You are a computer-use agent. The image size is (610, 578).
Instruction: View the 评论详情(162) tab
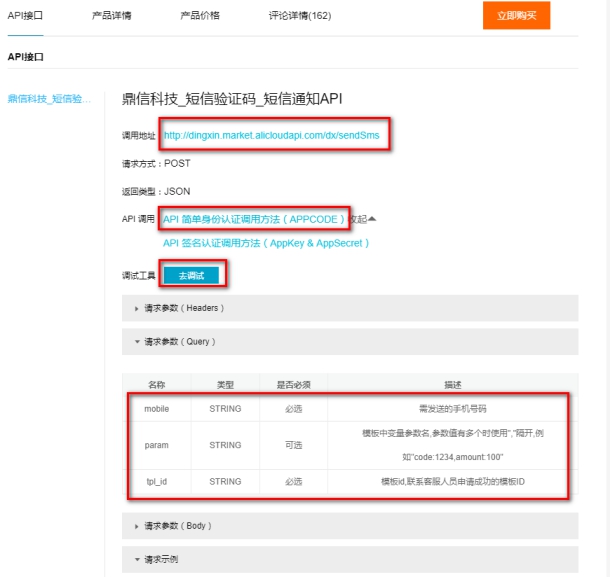[x=300, y=16]
